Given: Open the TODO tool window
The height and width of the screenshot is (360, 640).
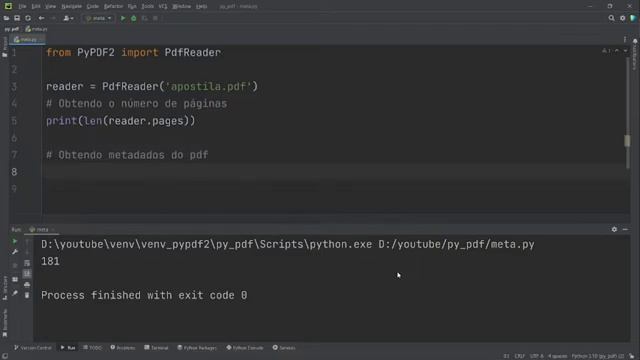Looking at the screenshot, I should [x=92, y=348].
